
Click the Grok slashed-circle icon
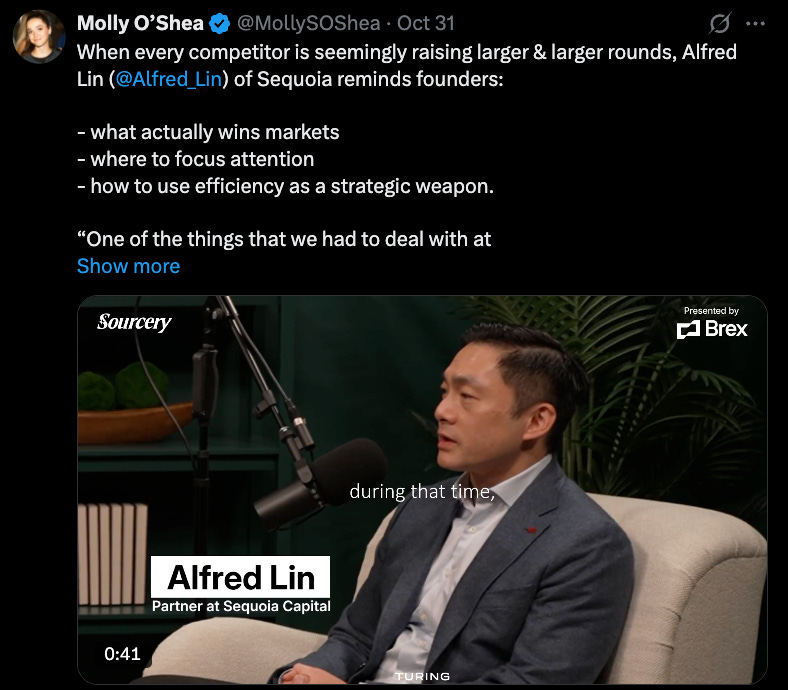(719, 23)
